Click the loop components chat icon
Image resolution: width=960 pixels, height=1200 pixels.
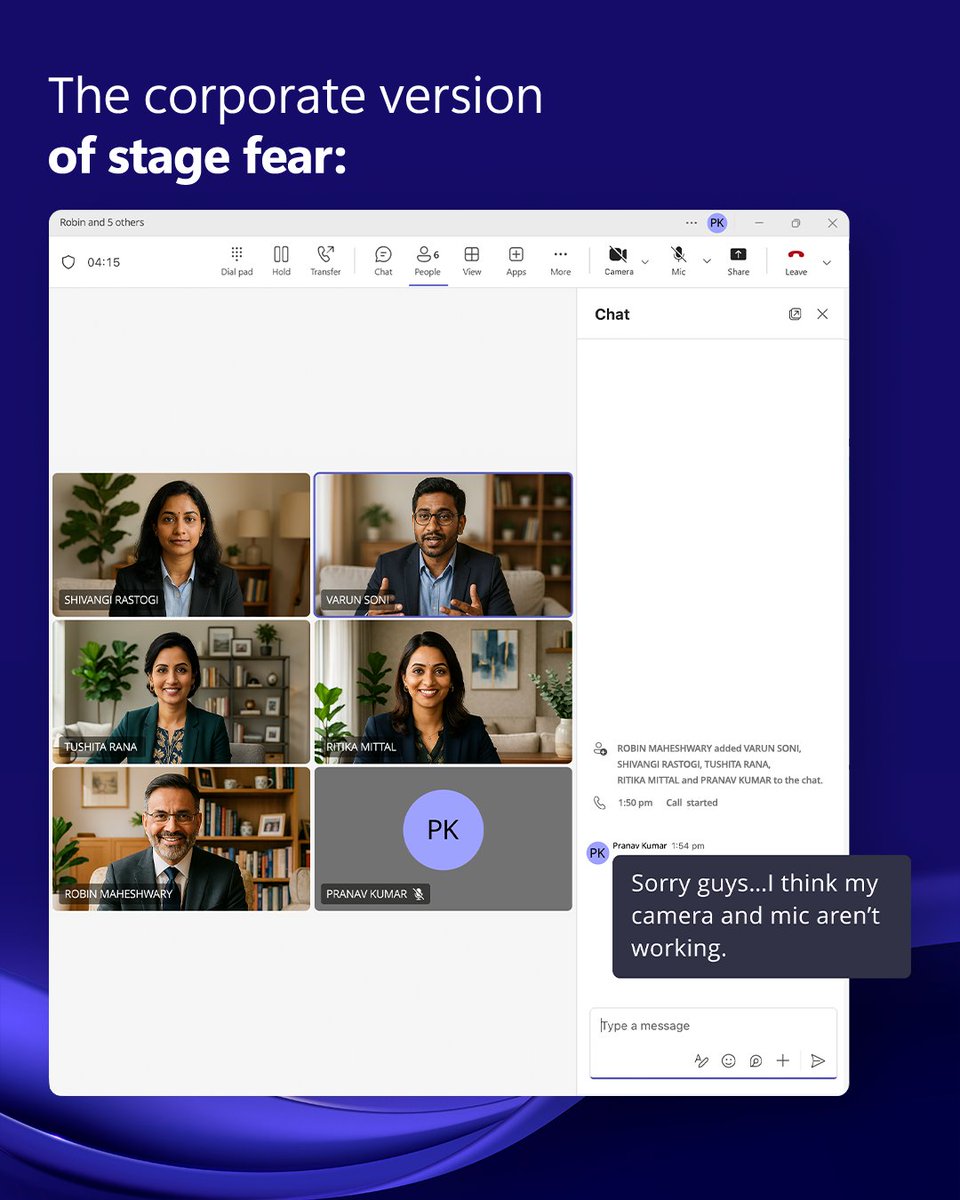click(x=756, y=1061)
